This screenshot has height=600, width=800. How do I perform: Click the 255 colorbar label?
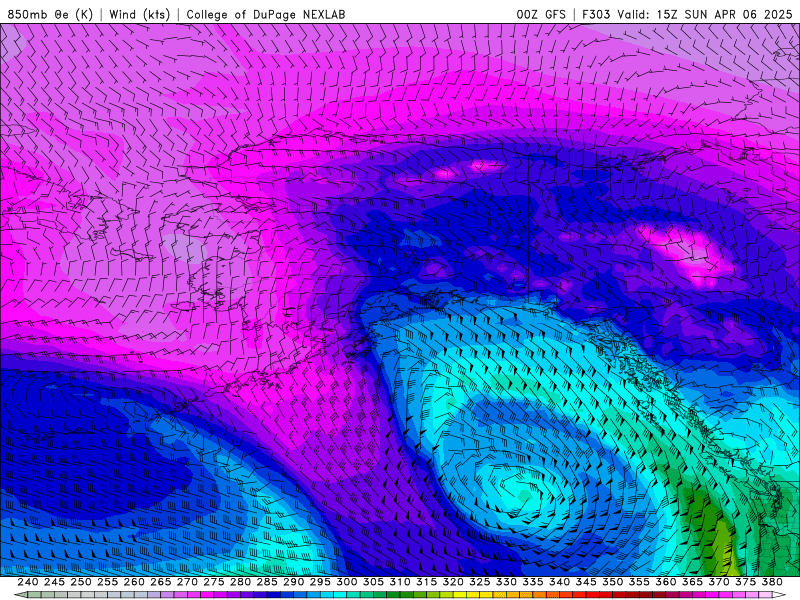107,582
